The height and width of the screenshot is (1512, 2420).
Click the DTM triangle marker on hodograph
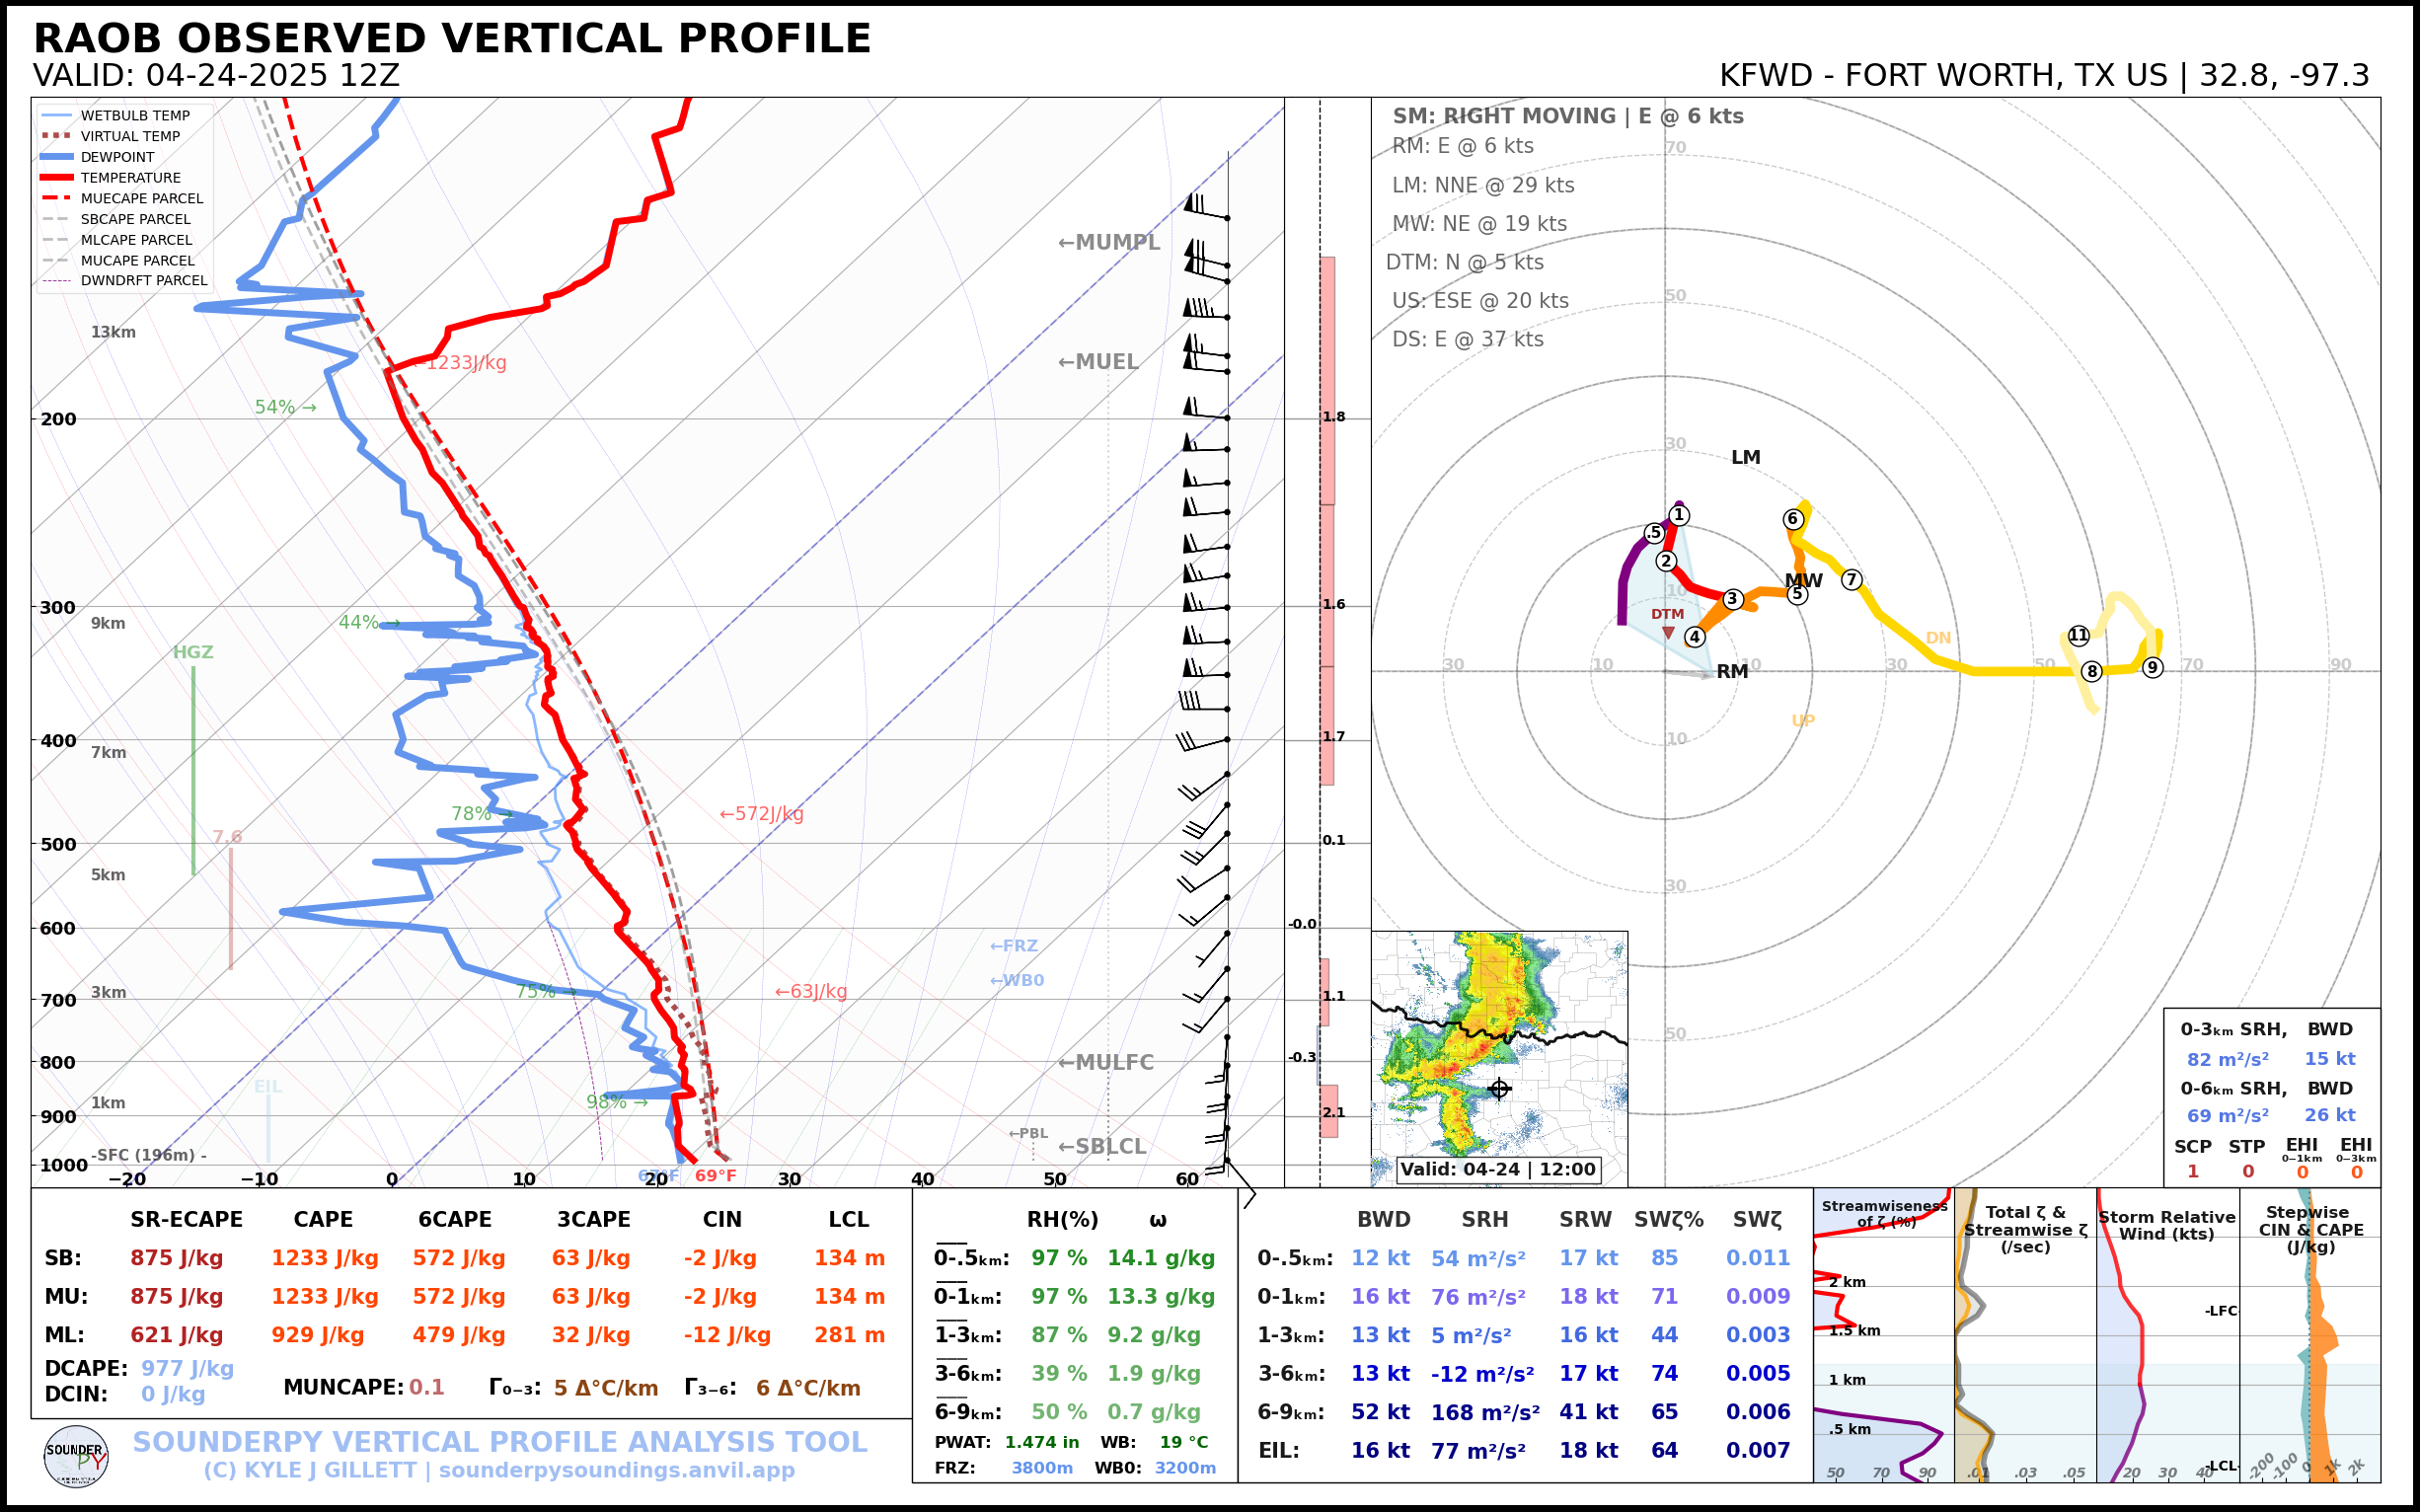1668,632
